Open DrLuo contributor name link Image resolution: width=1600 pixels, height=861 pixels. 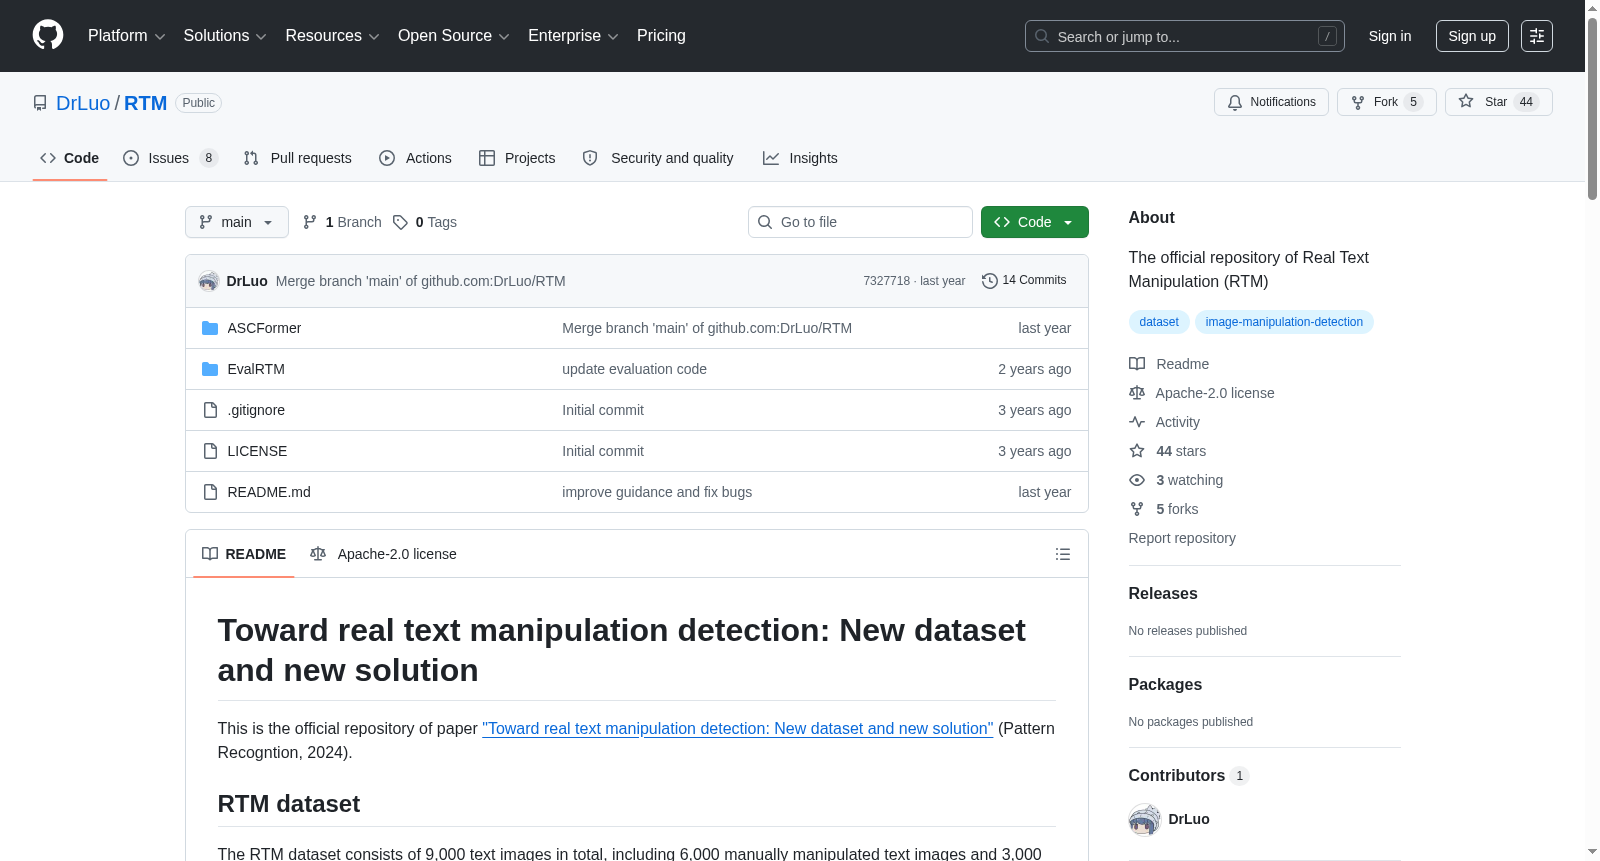coord(1189,819)
